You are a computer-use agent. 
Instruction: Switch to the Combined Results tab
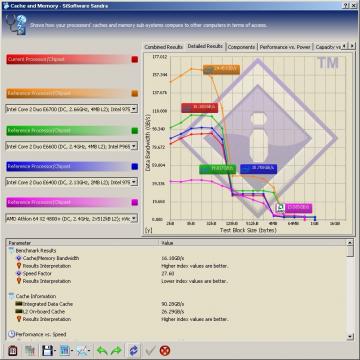point(164,47)
